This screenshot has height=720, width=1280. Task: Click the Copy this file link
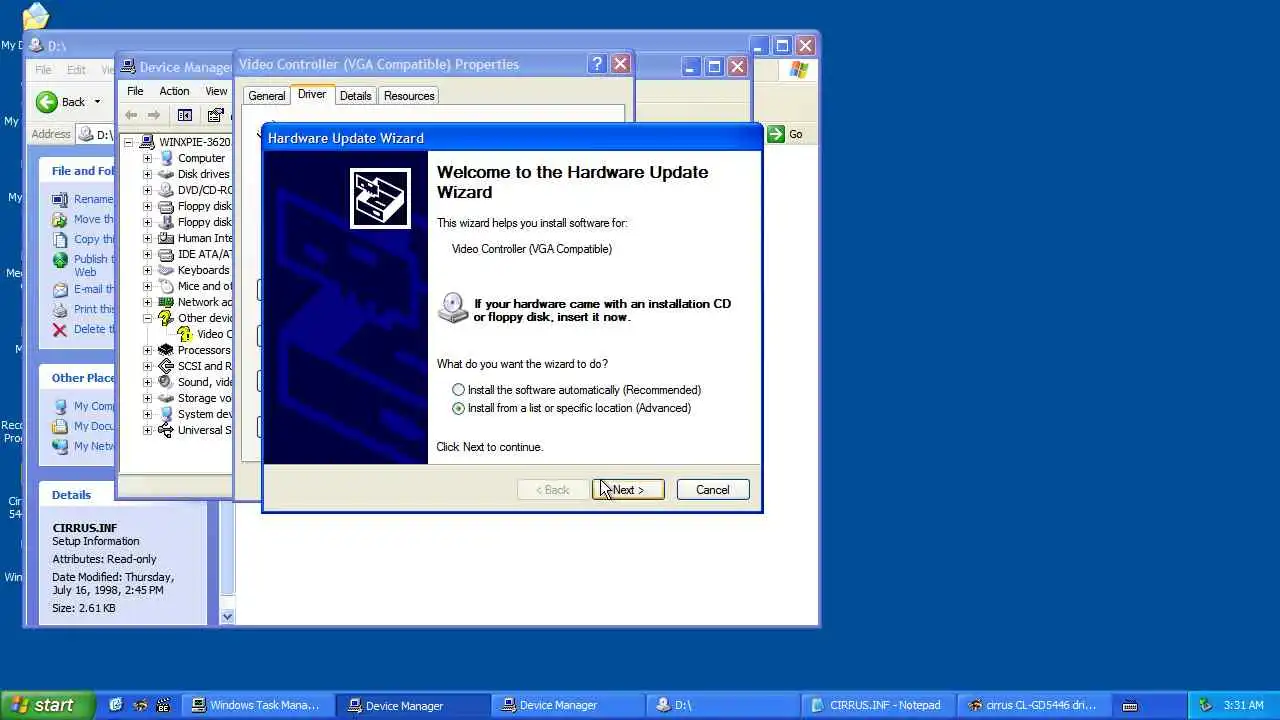coord(94,239)
